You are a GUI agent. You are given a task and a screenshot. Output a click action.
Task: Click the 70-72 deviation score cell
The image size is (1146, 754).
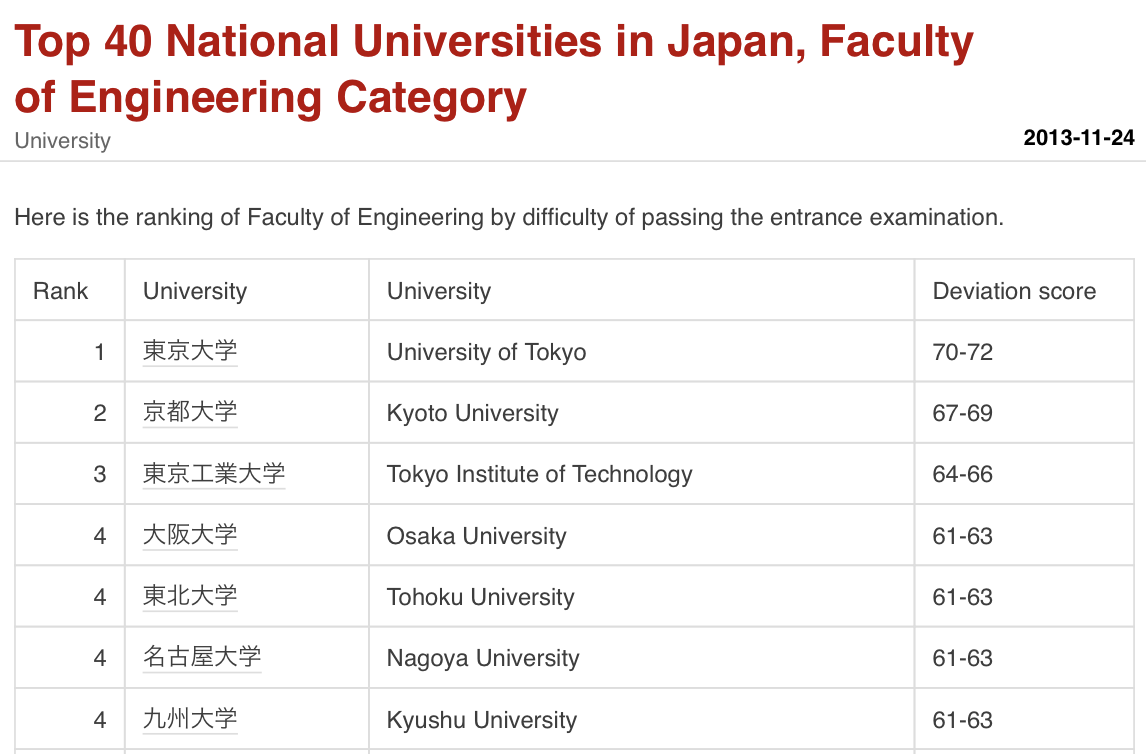[963, 352]
